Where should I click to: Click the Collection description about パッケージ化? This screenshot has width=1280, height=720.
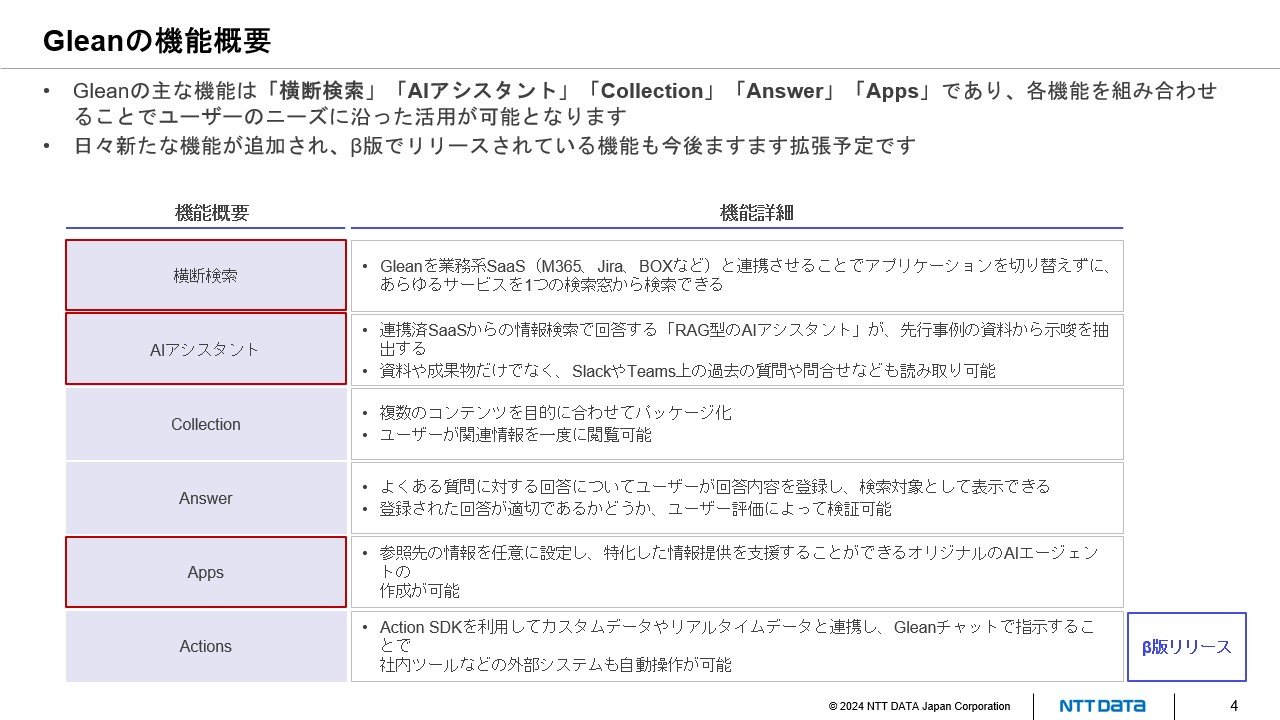[x=556, y=413]
